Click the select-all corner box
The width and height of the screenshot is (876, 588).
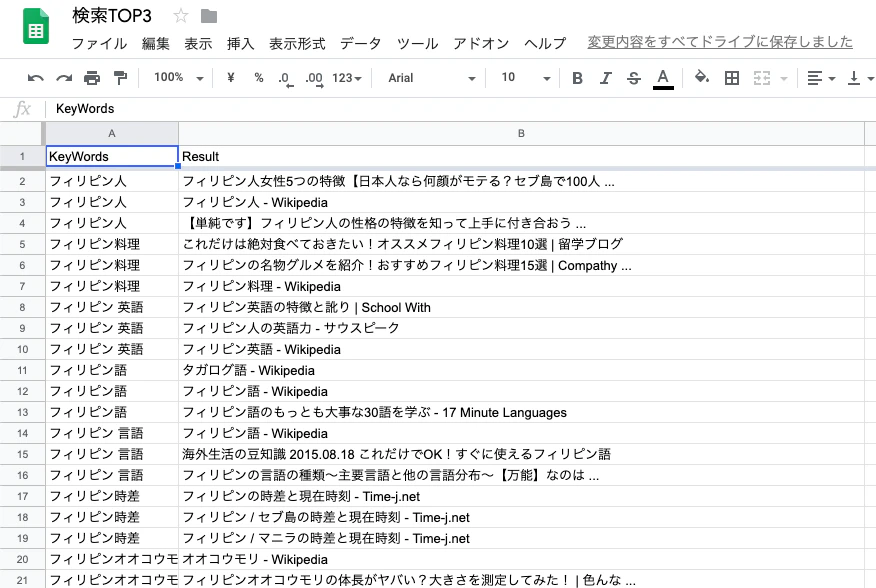pyautogui.click(x=22, y=134)
